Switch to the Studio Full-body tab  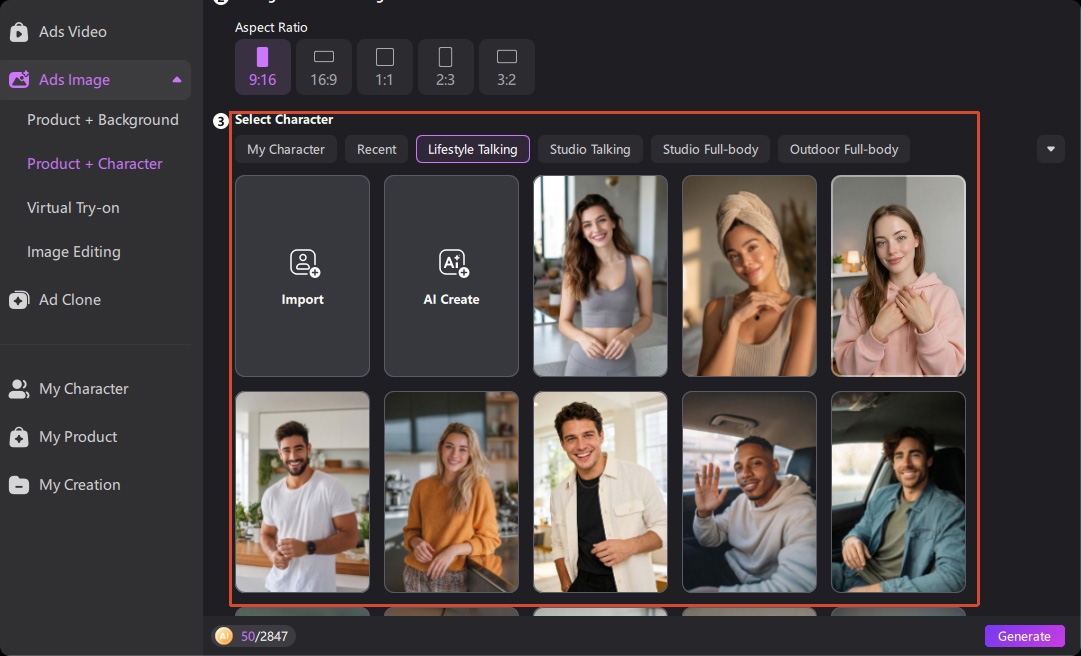point(710,150)
